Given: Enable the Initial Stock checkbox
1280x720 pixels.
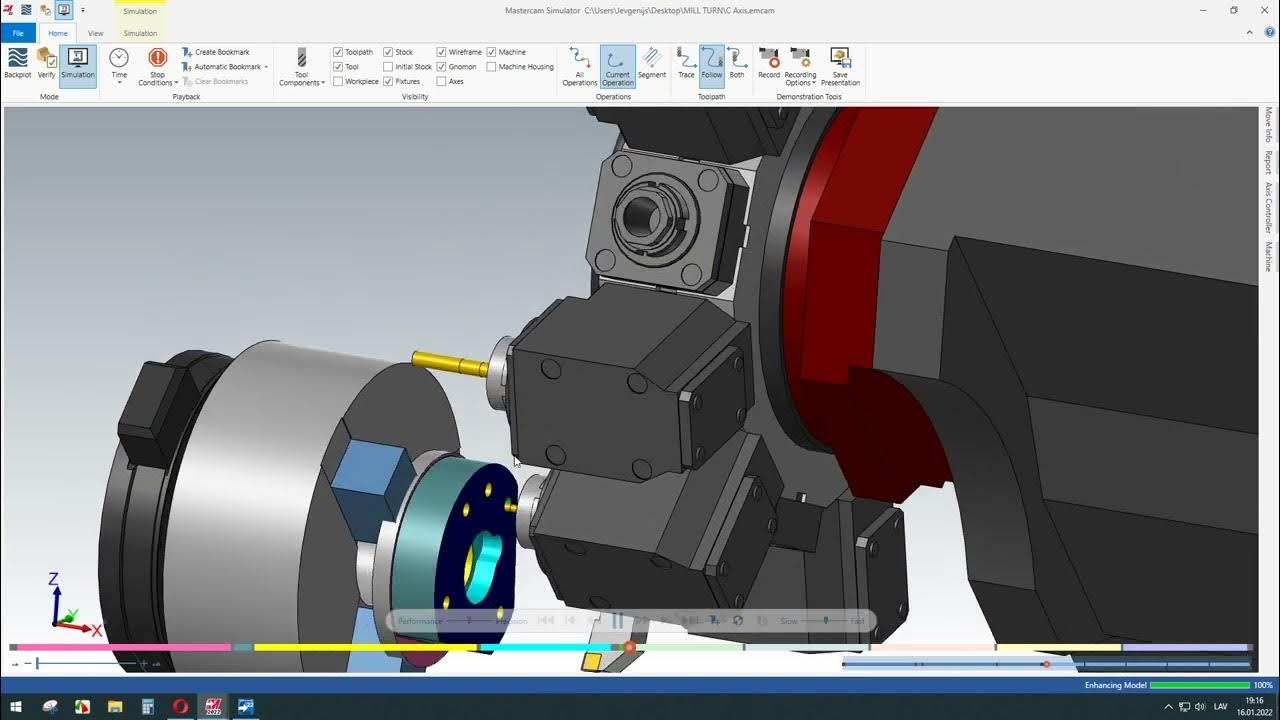Looking at the screenshot, I should 388,67.
